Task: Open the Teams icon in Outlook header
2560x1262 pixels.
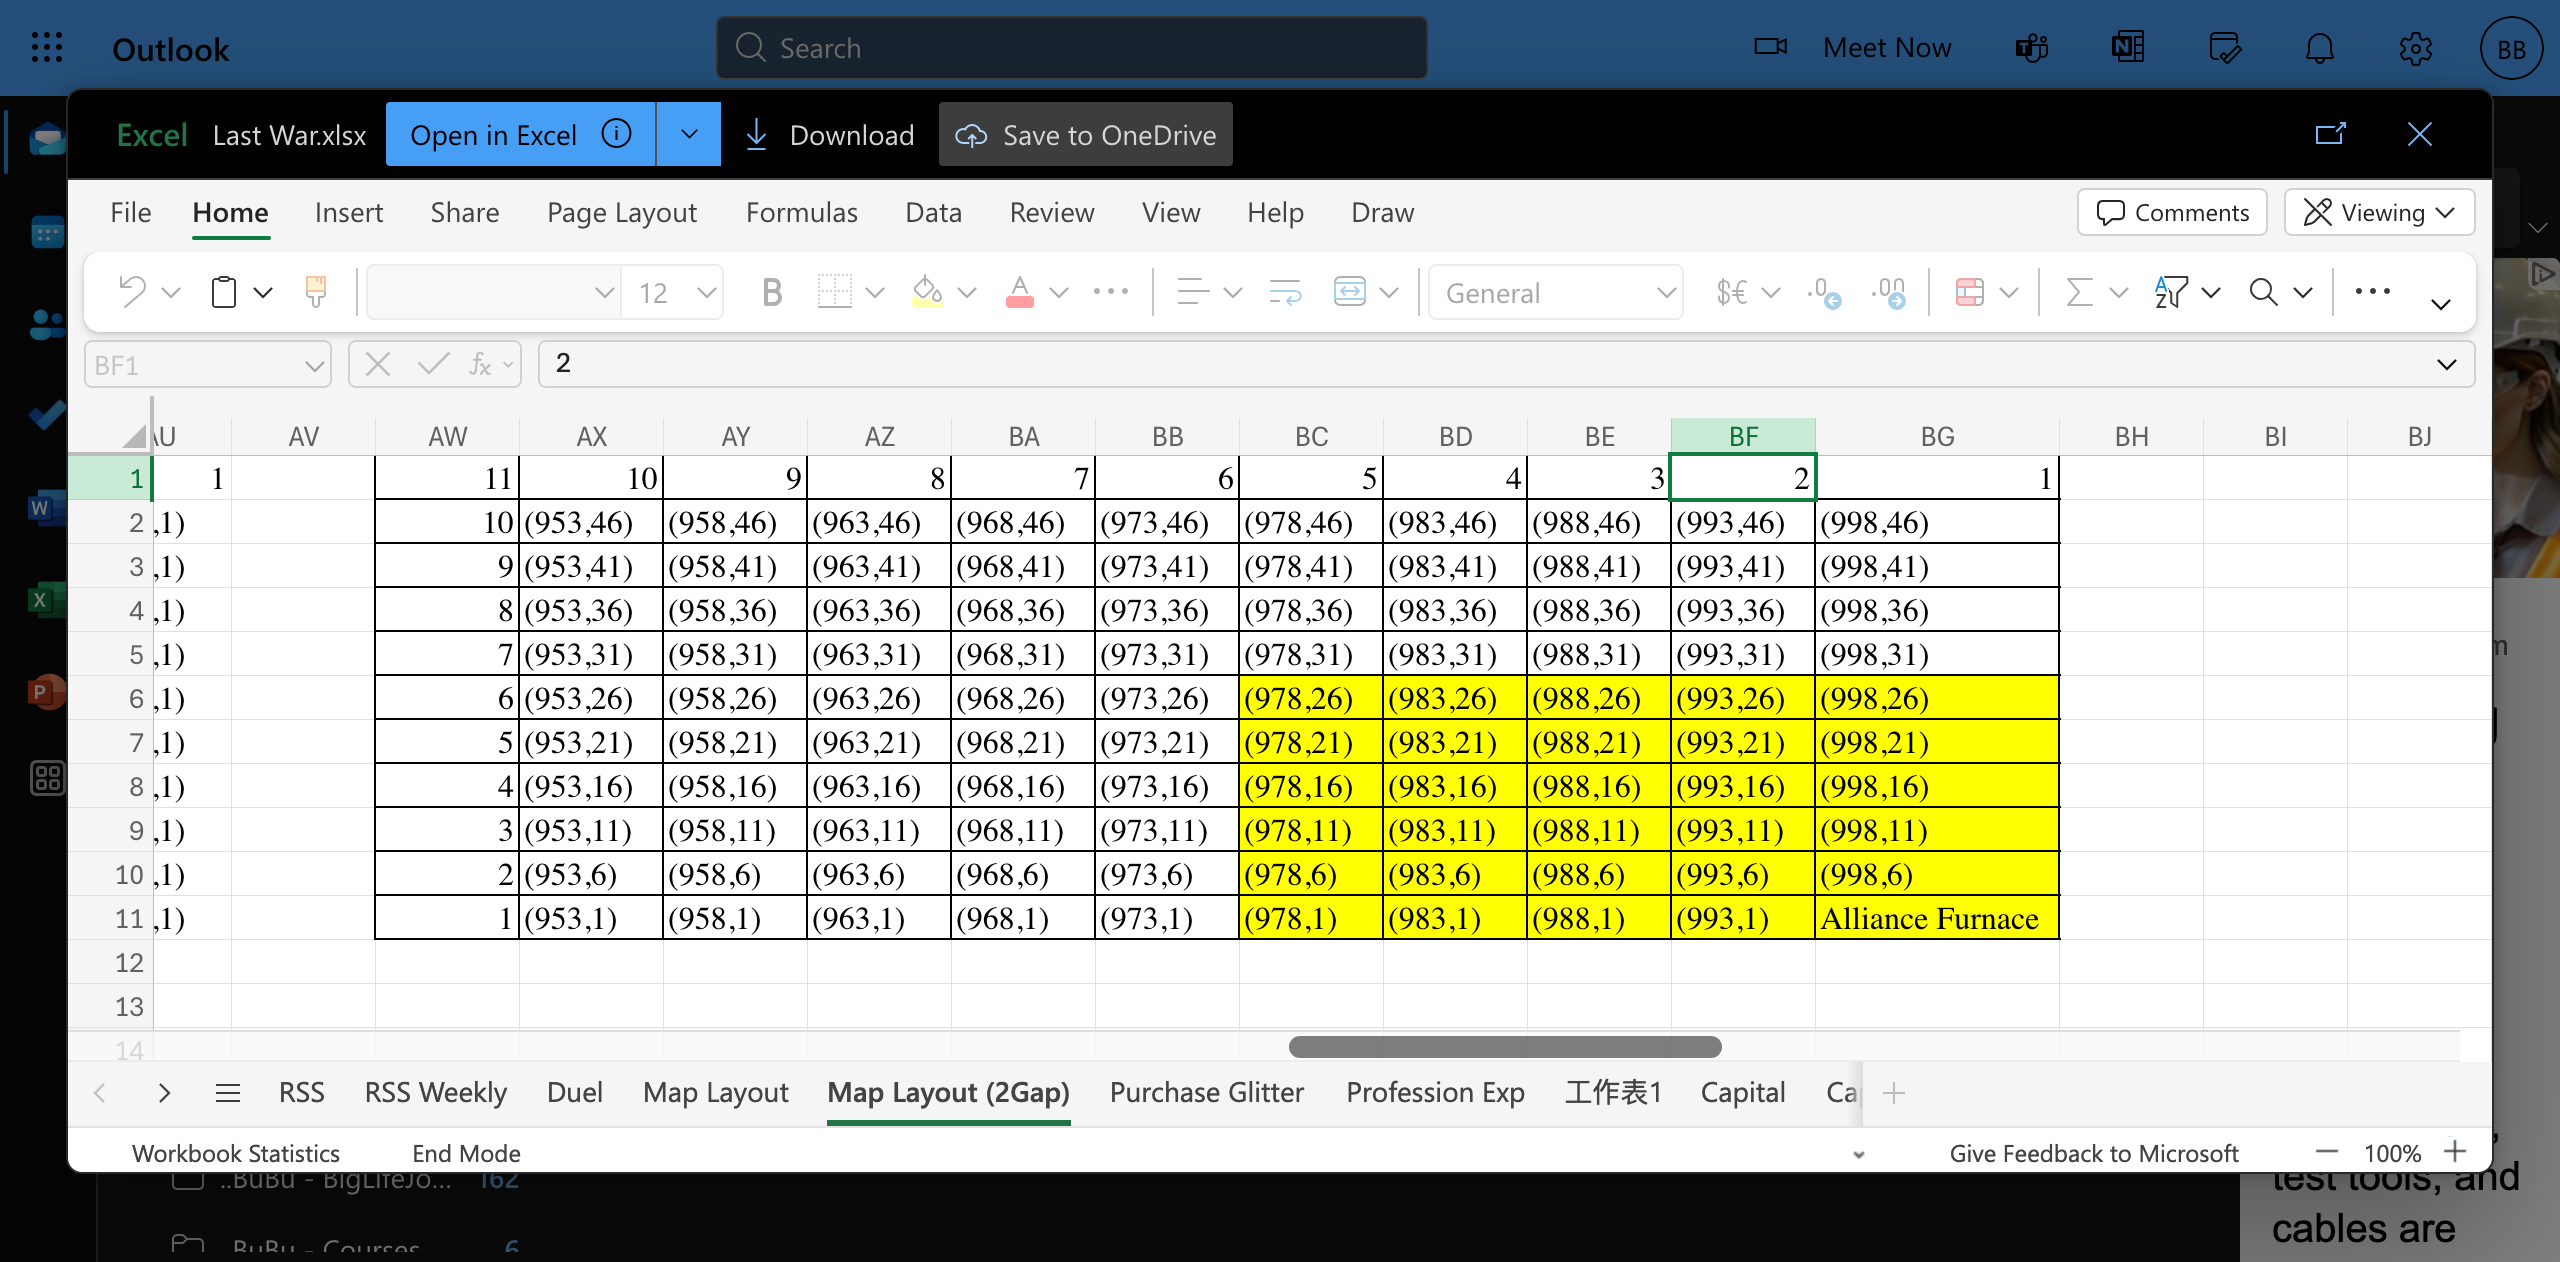Action: click(2031, 47)
